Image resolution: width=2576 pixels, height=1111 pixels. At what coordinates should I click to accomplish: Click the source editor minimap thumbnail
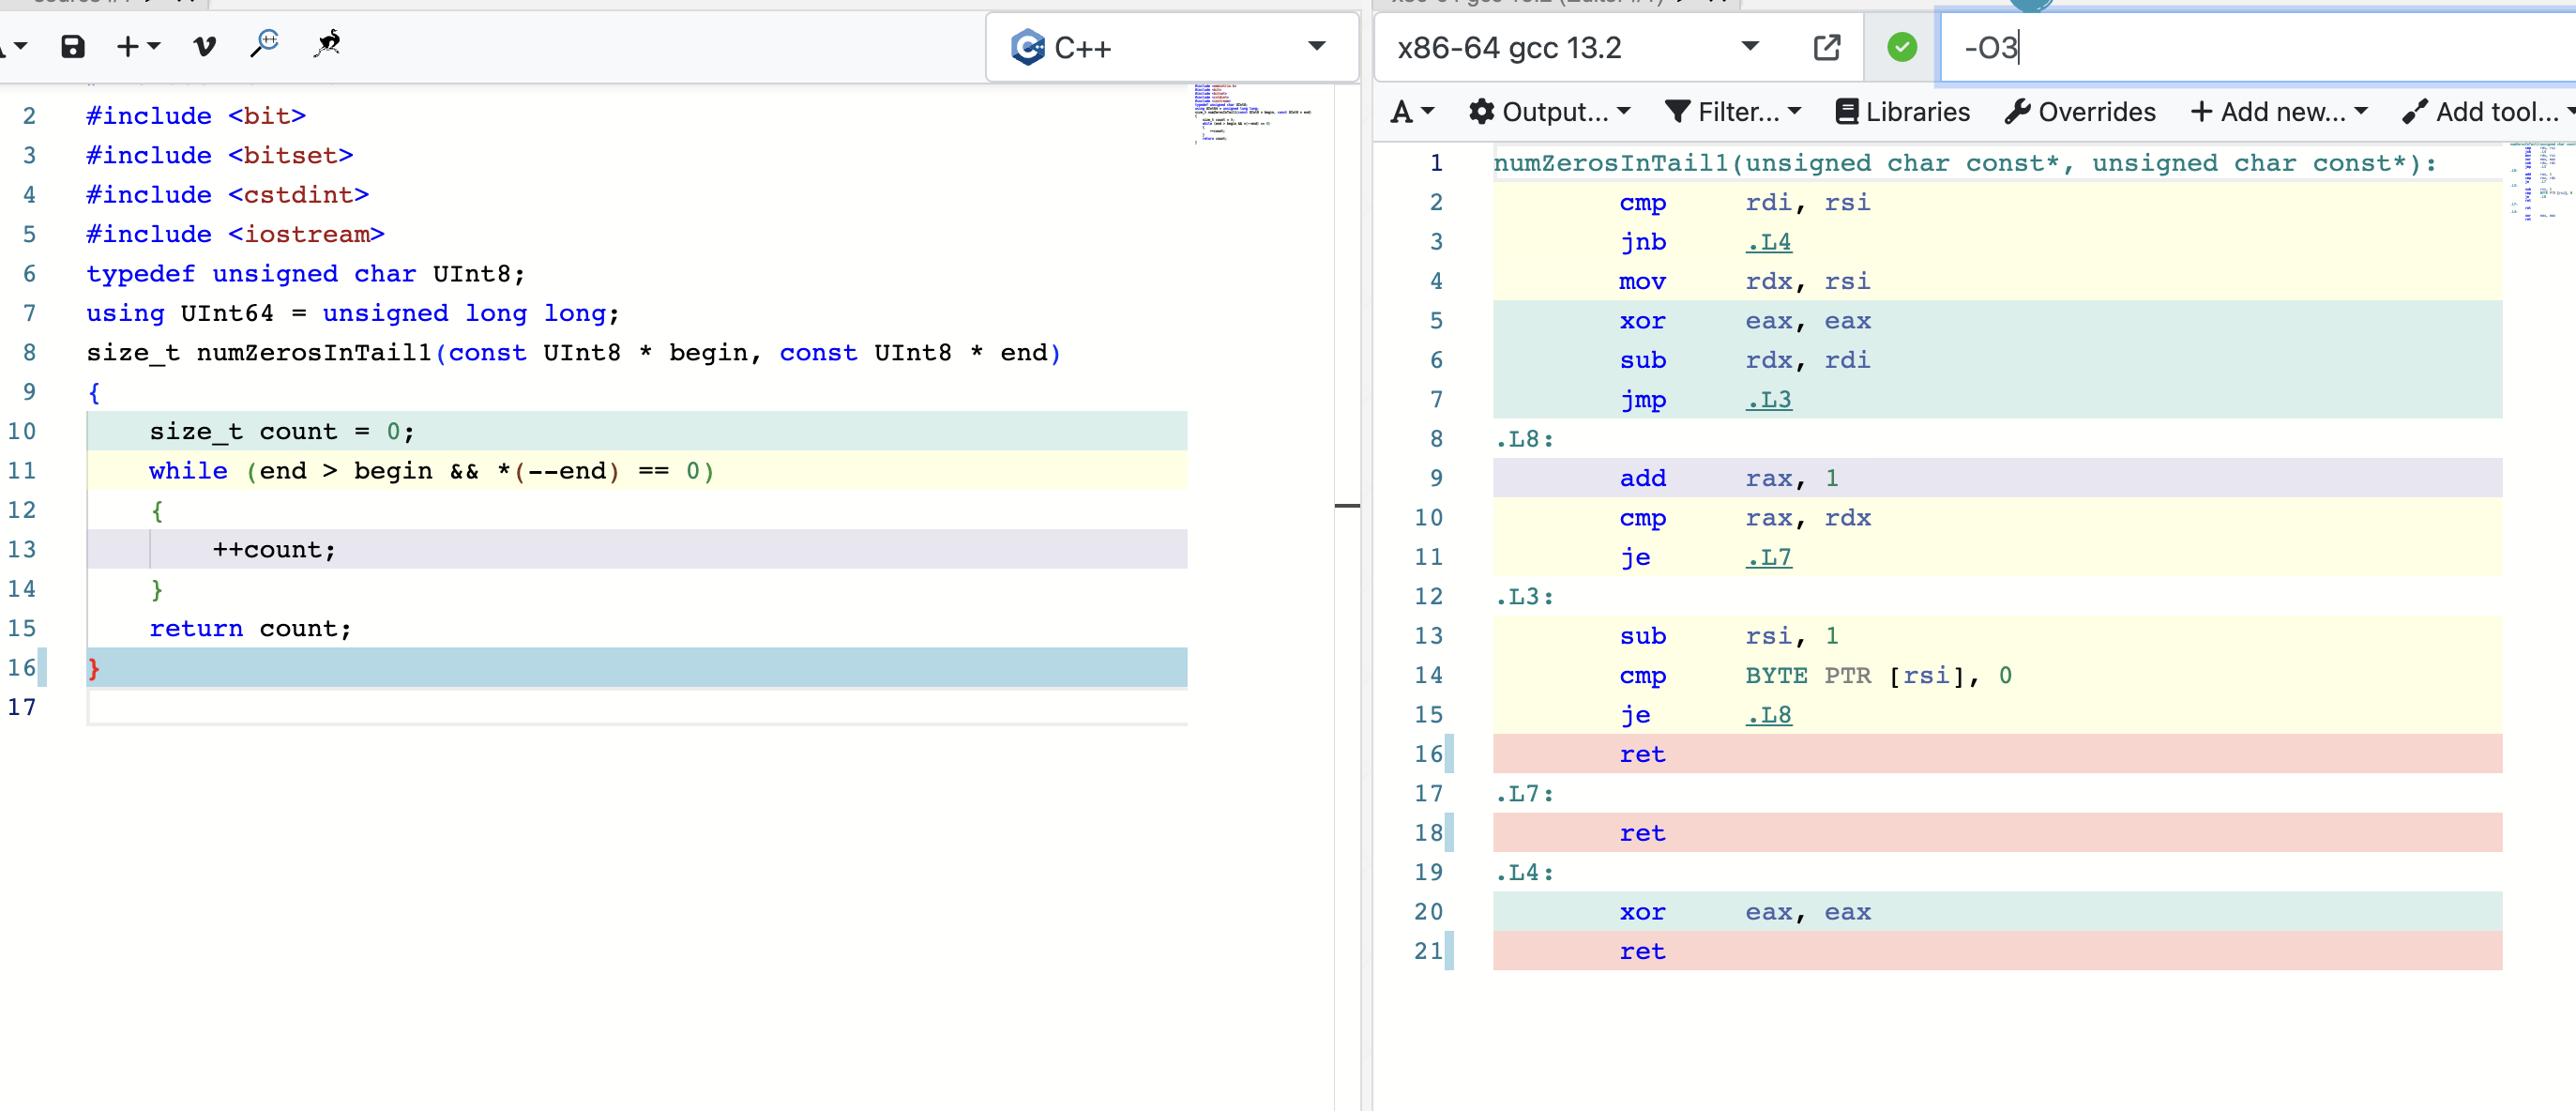point(1252,112)
